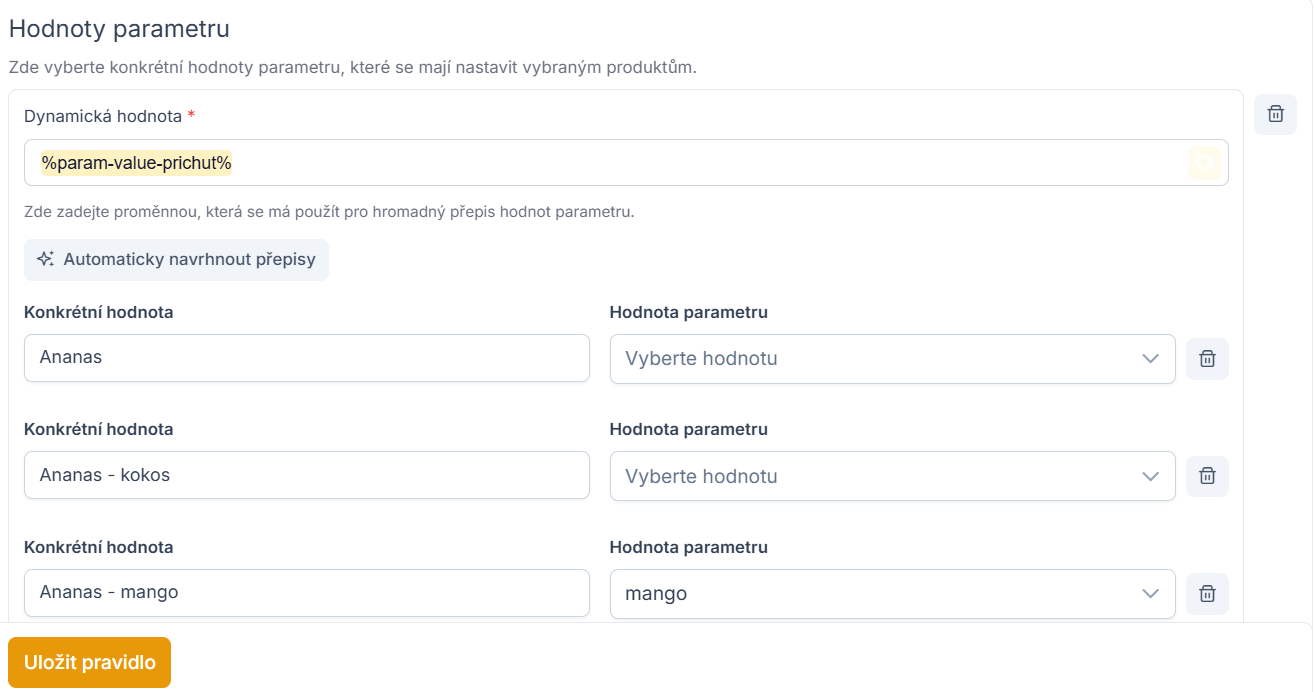Delete the "Ananas" value row
Image resolution: width=1315 pixels, height=692 pixels.
coord(1207,359)
